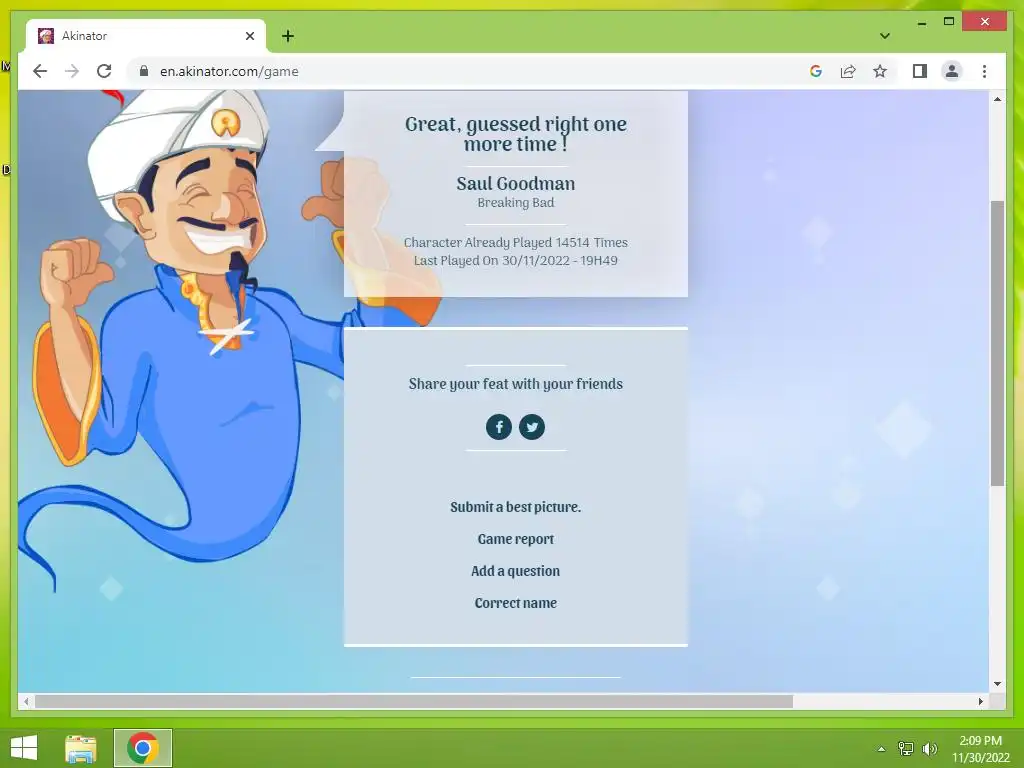The width and height of the screenshot is (1024, 768).
Task: Maximize the Chrome window
Action: tap(949, 22)
